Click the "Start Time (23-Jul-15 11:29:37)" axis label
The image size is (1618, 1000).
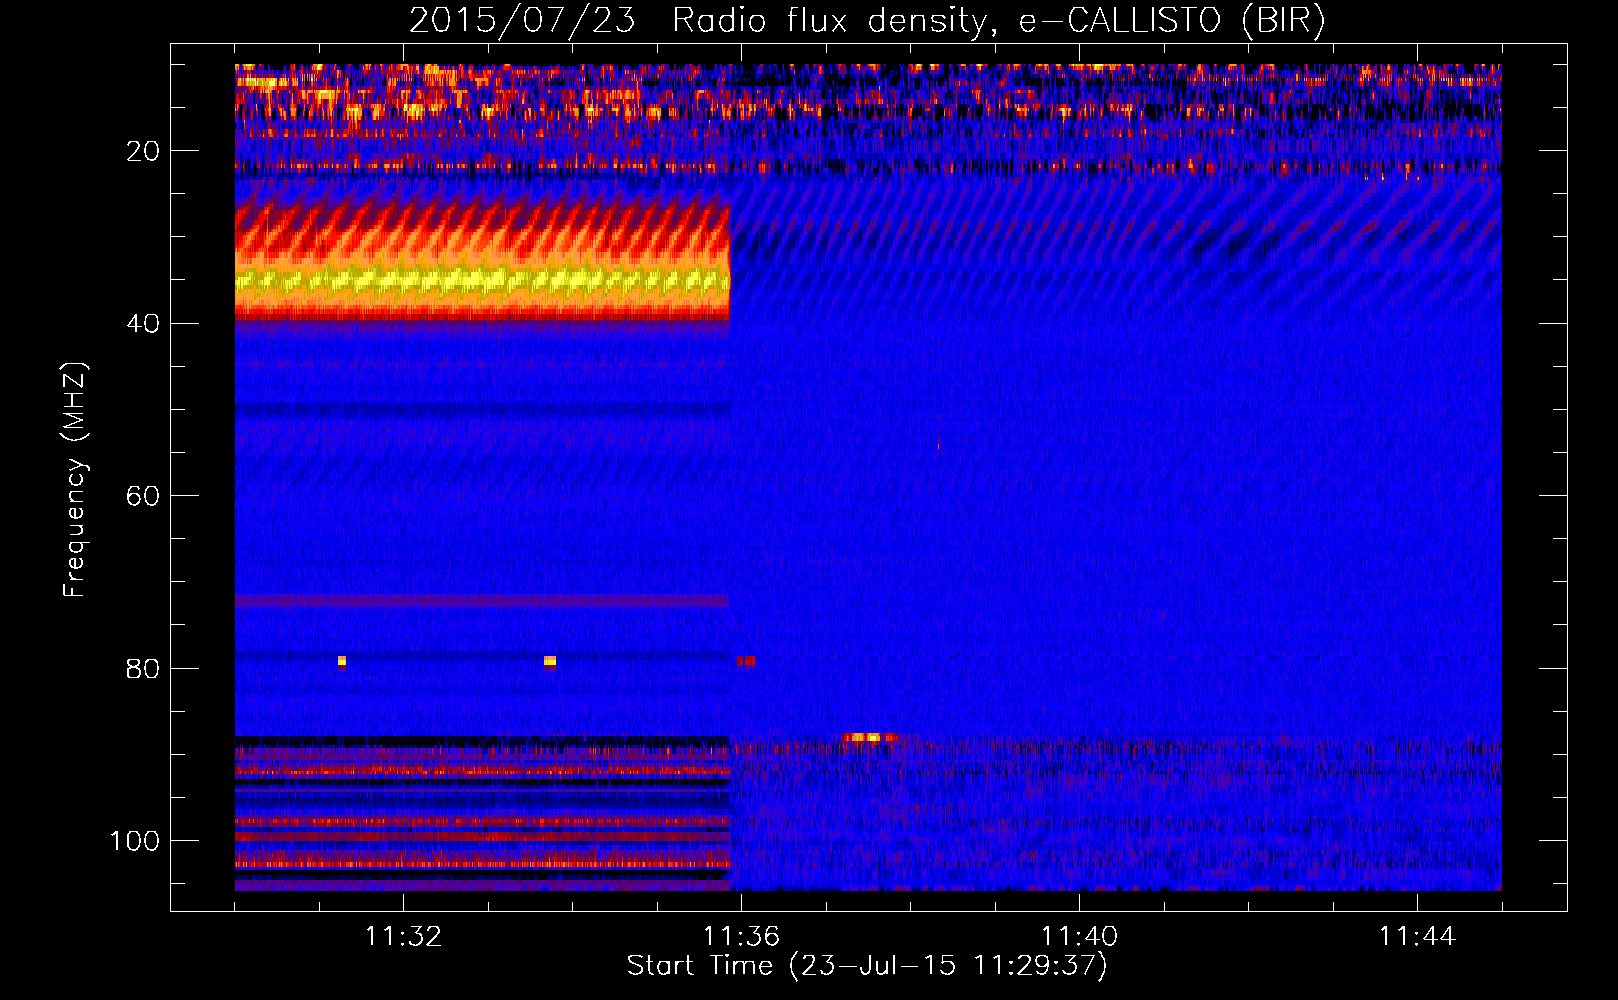(867, 966)
